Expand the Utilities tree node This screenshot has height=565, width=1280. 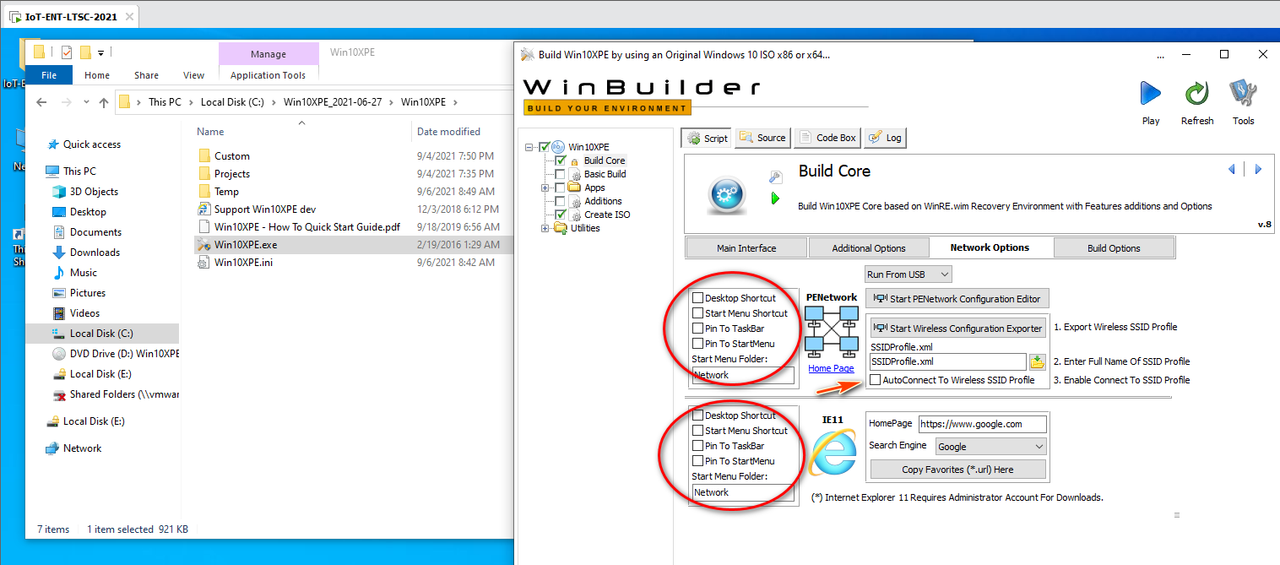pyautogui.click(x=545, y=228)
